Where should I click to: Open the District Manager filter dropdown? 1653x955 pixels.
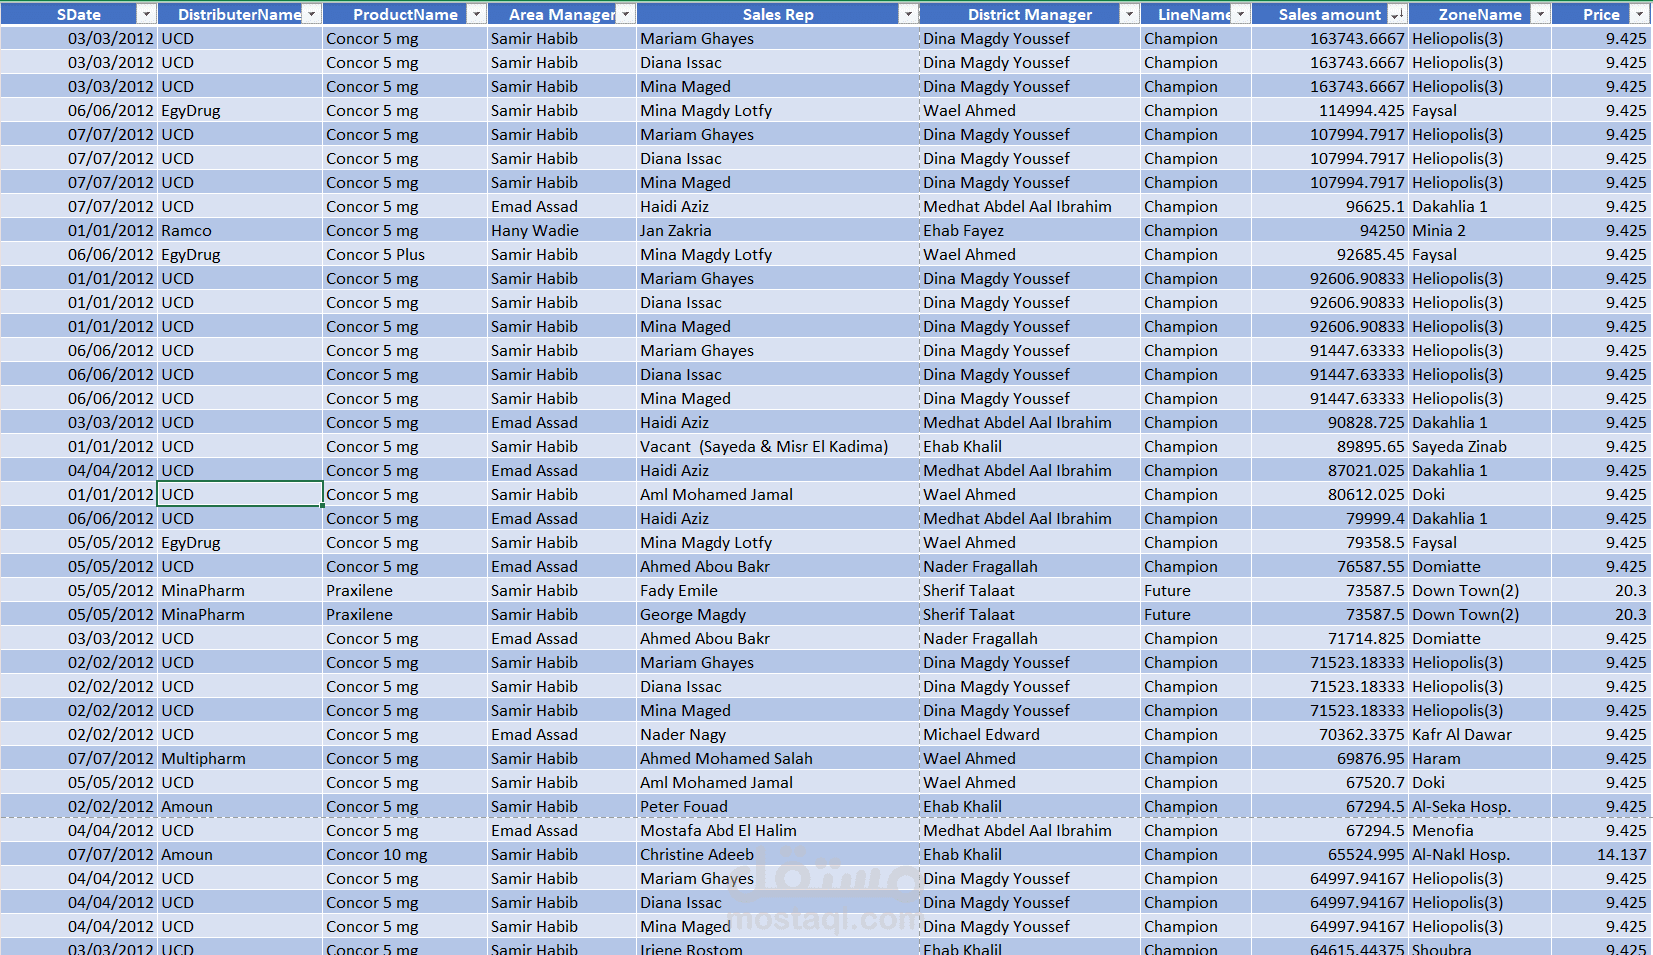pyautogui.click(x=1129, y=14)
